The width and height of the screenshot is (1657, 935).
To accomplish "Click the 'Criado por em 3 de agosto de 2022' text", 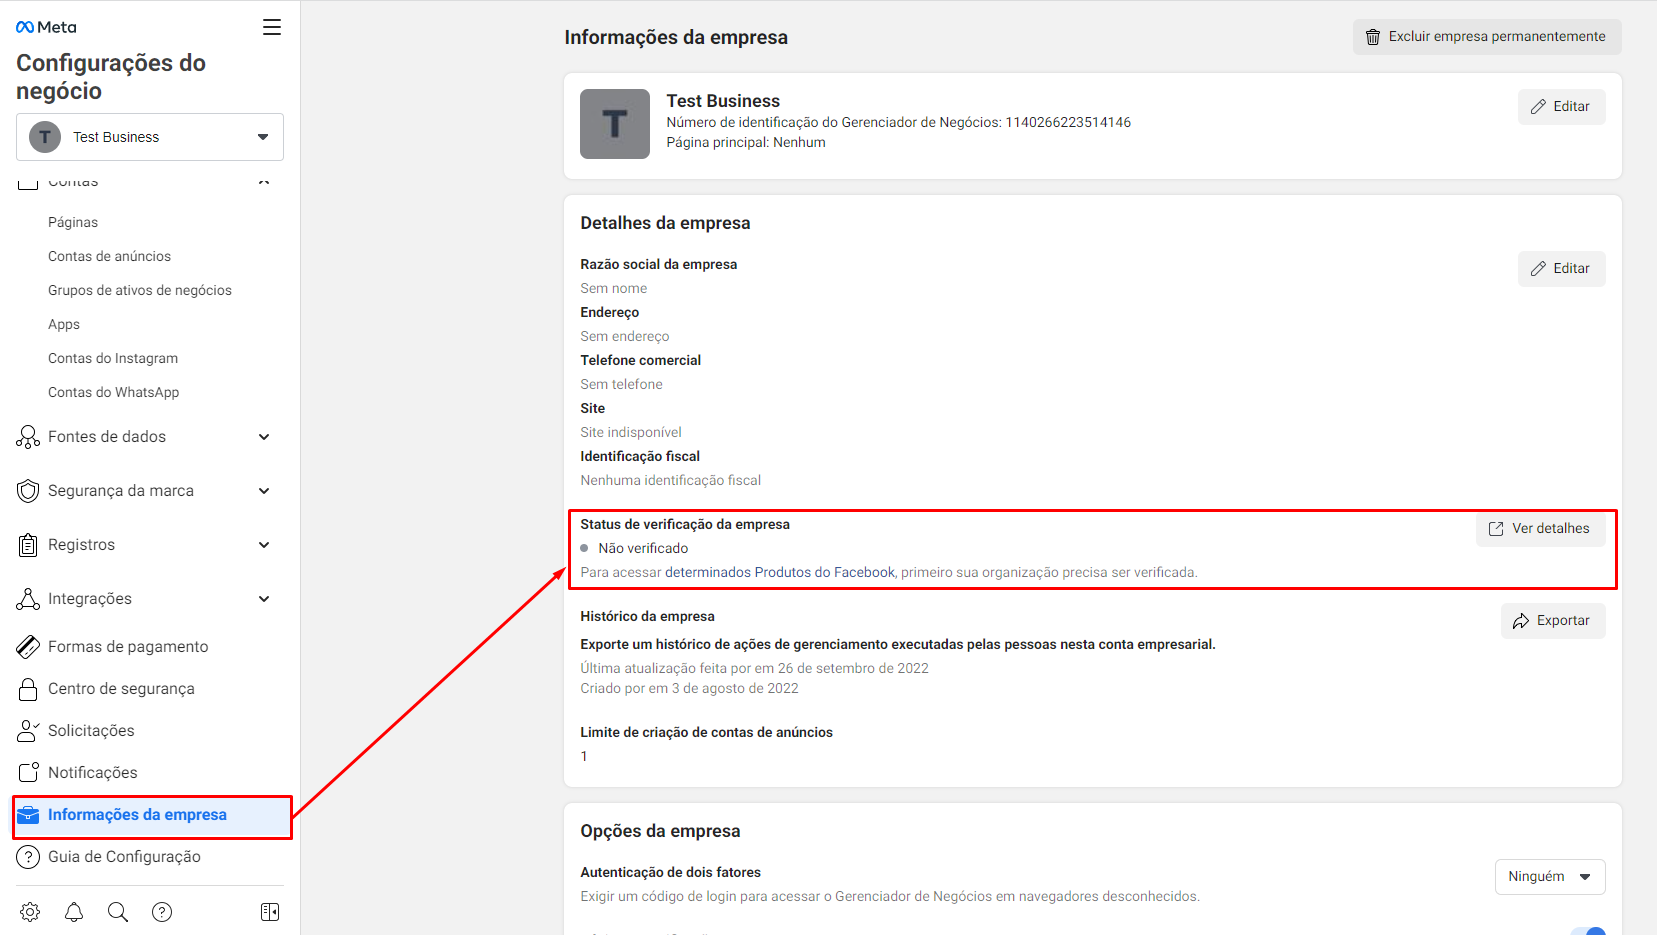I will (x=689, y=689).
